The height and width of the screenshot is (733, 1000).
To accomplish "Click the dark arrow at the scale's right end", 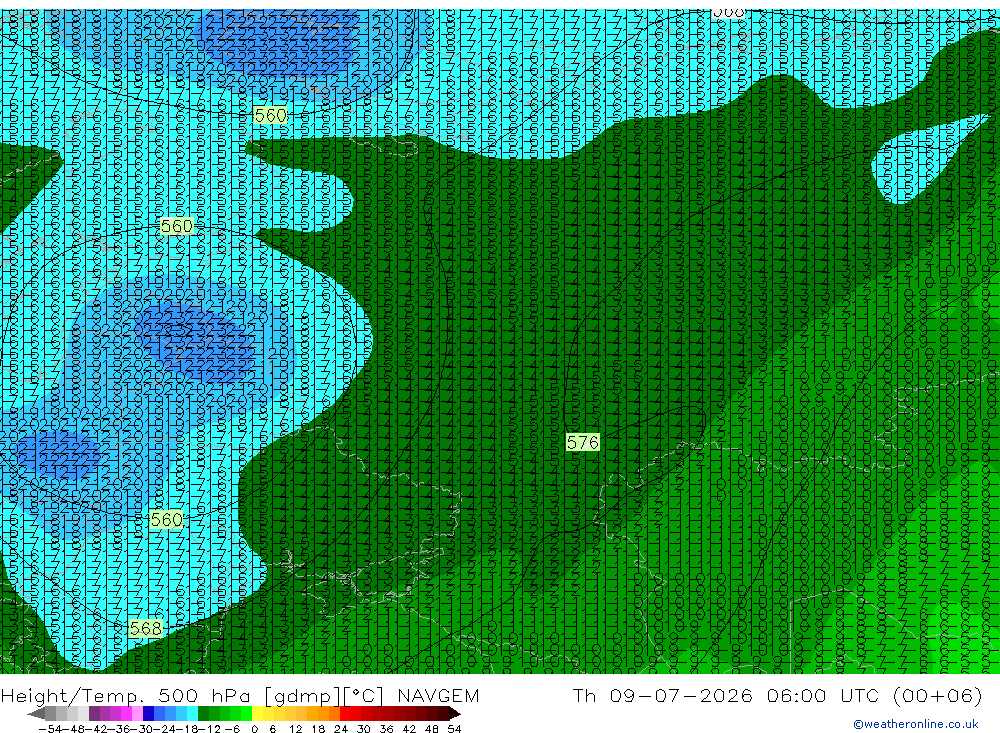I will pos(454,713).
